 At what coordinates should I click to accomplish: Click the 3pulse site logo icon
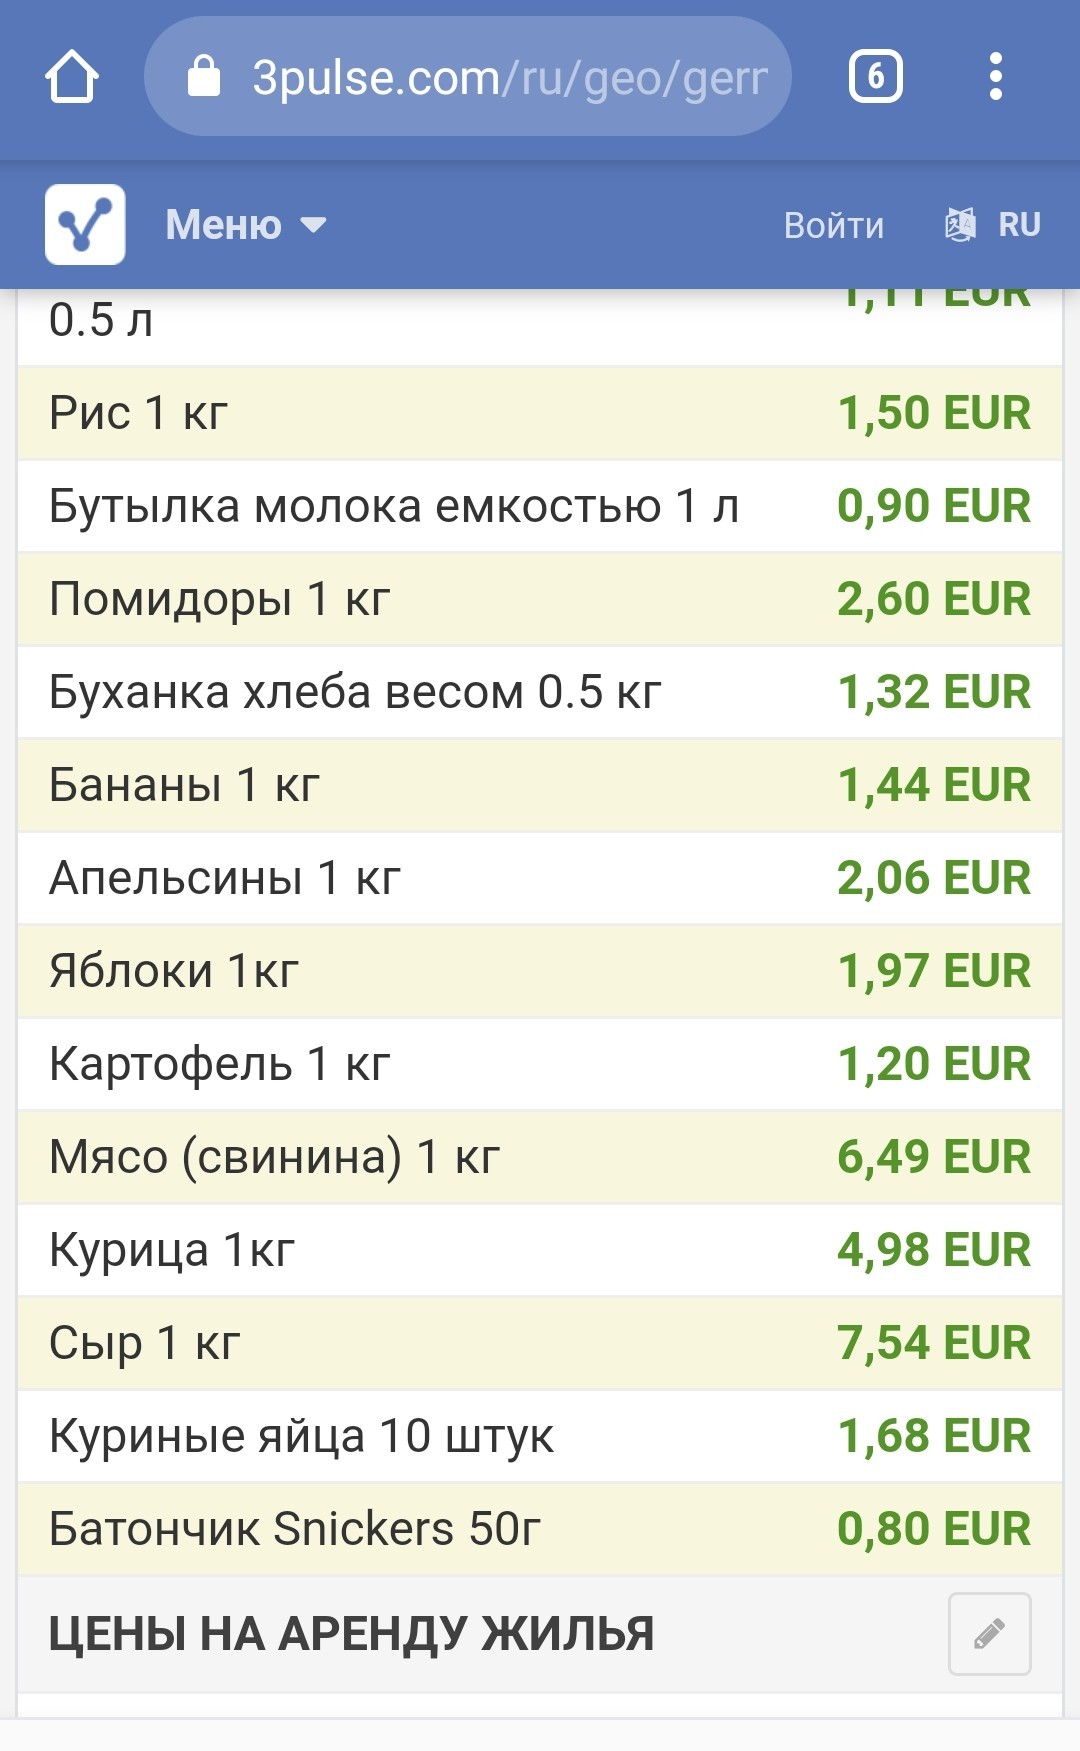[85, 224]
